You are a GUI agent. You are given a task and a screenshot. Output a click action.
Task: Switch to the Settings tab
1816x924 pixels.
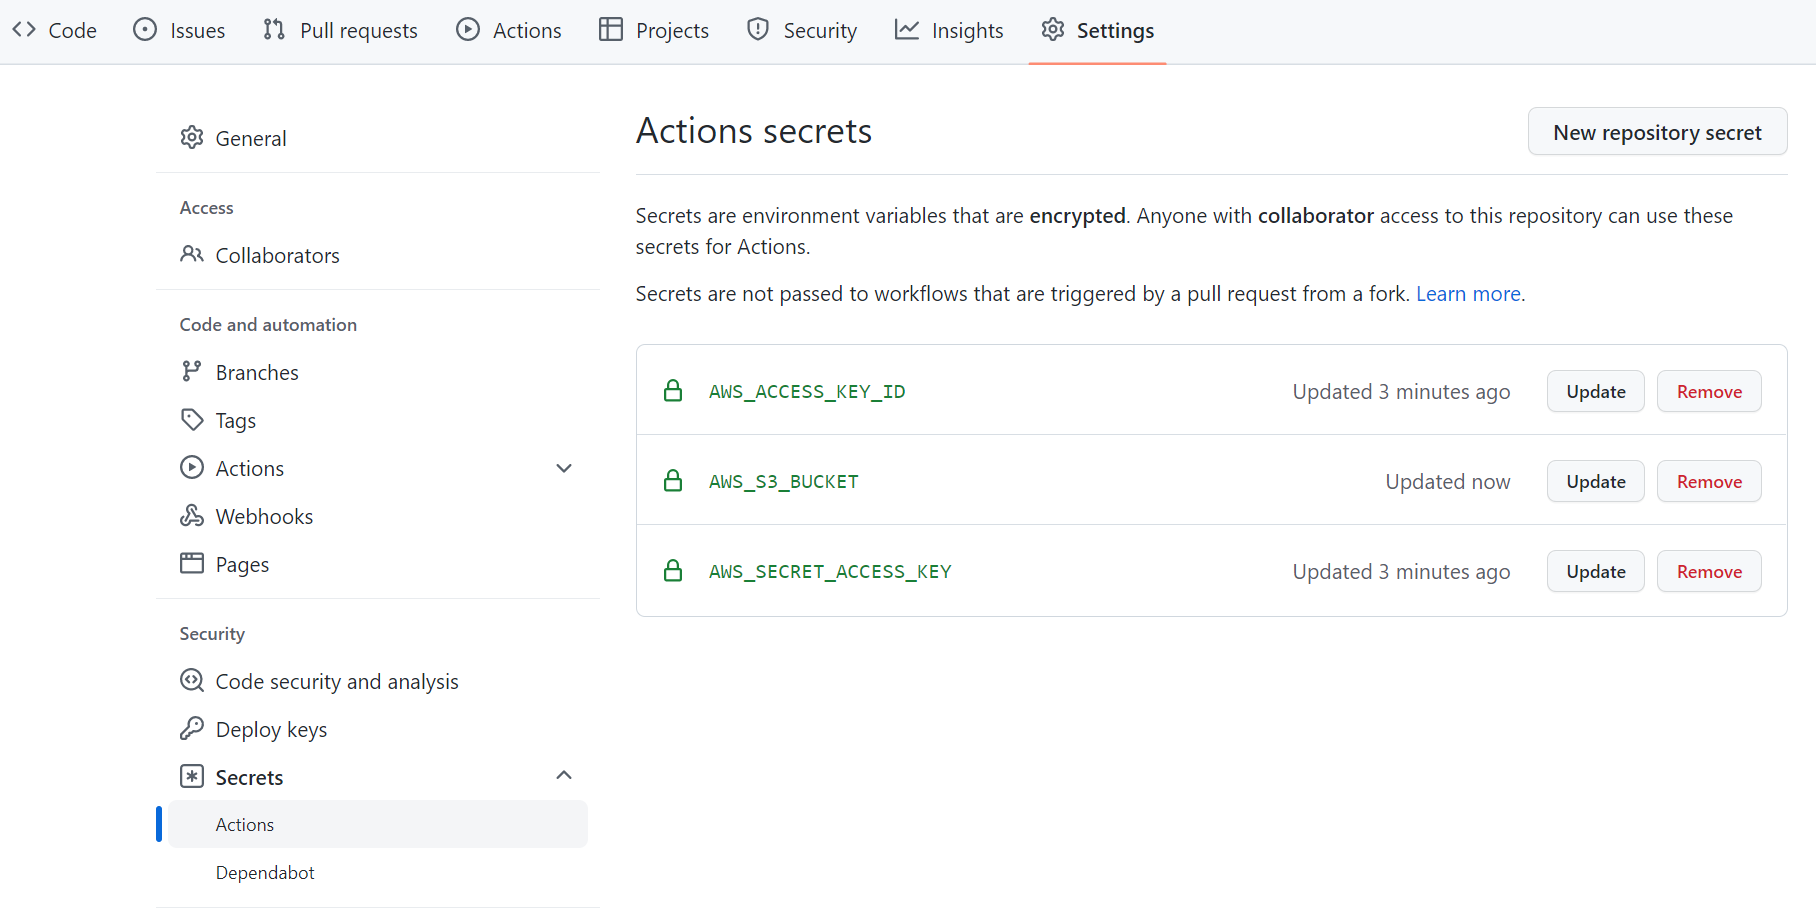point(1097,30)
